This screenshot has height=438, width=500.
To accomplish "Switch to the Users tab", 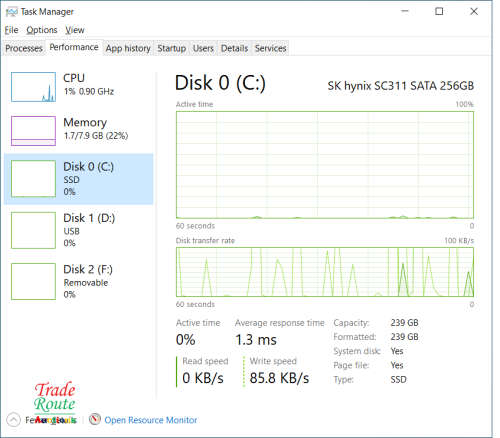I will coord(203,48).
